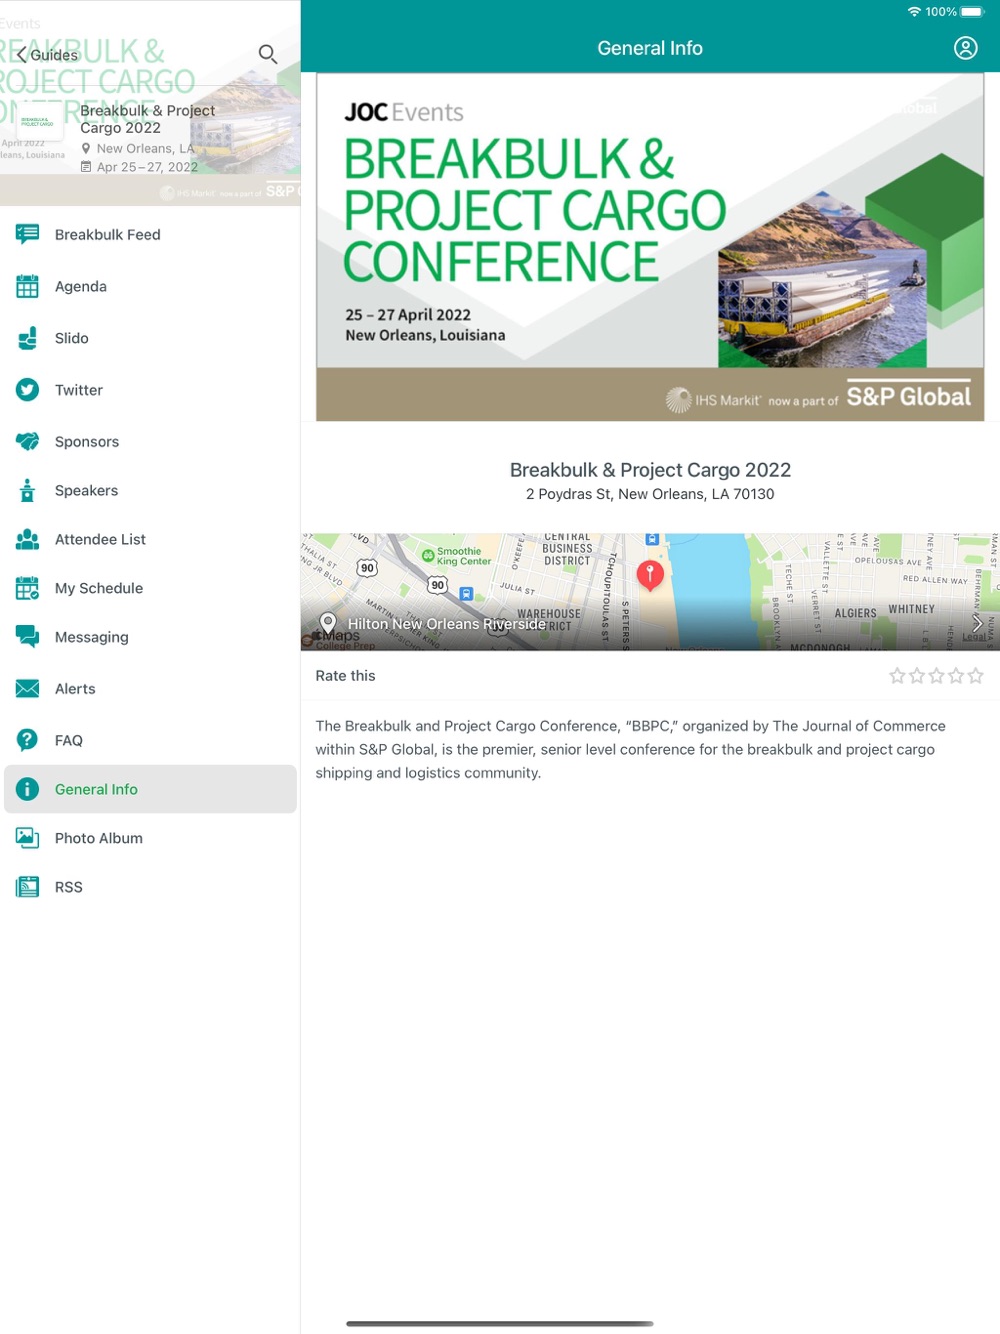This screenshot has width=1000, height=1334.
Task: Tap the Wi-Fi status icon
Action: click(x=913, y=12)
